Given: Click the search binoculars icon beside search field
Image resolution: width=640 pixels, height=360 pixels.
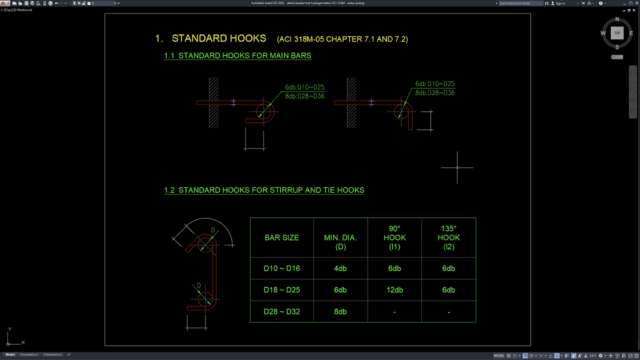Looking at the screenshot, I should click(547, 3).
